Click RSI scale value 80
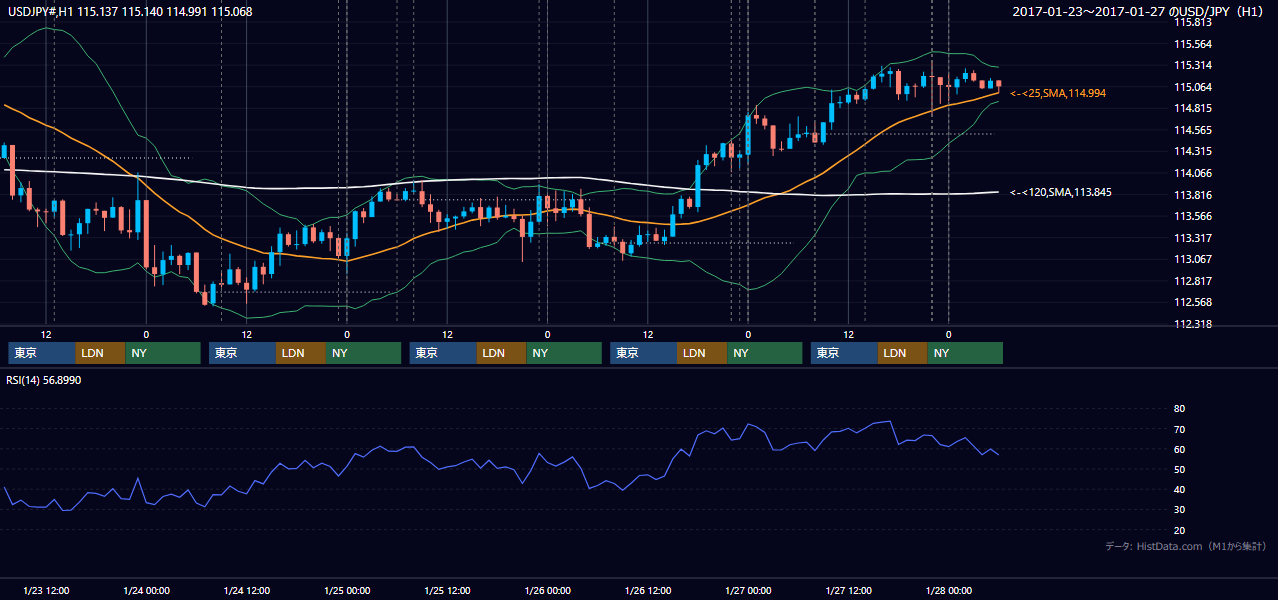This screenshot has height=600, width=1278. [1179, 409]
